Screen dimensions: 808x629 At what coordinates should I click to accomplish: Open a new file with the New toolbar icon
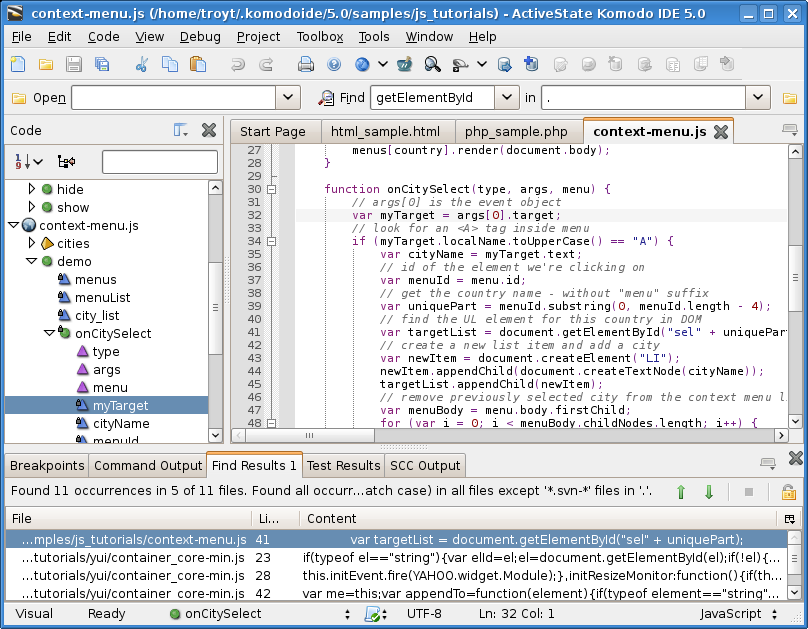(17, 63)
